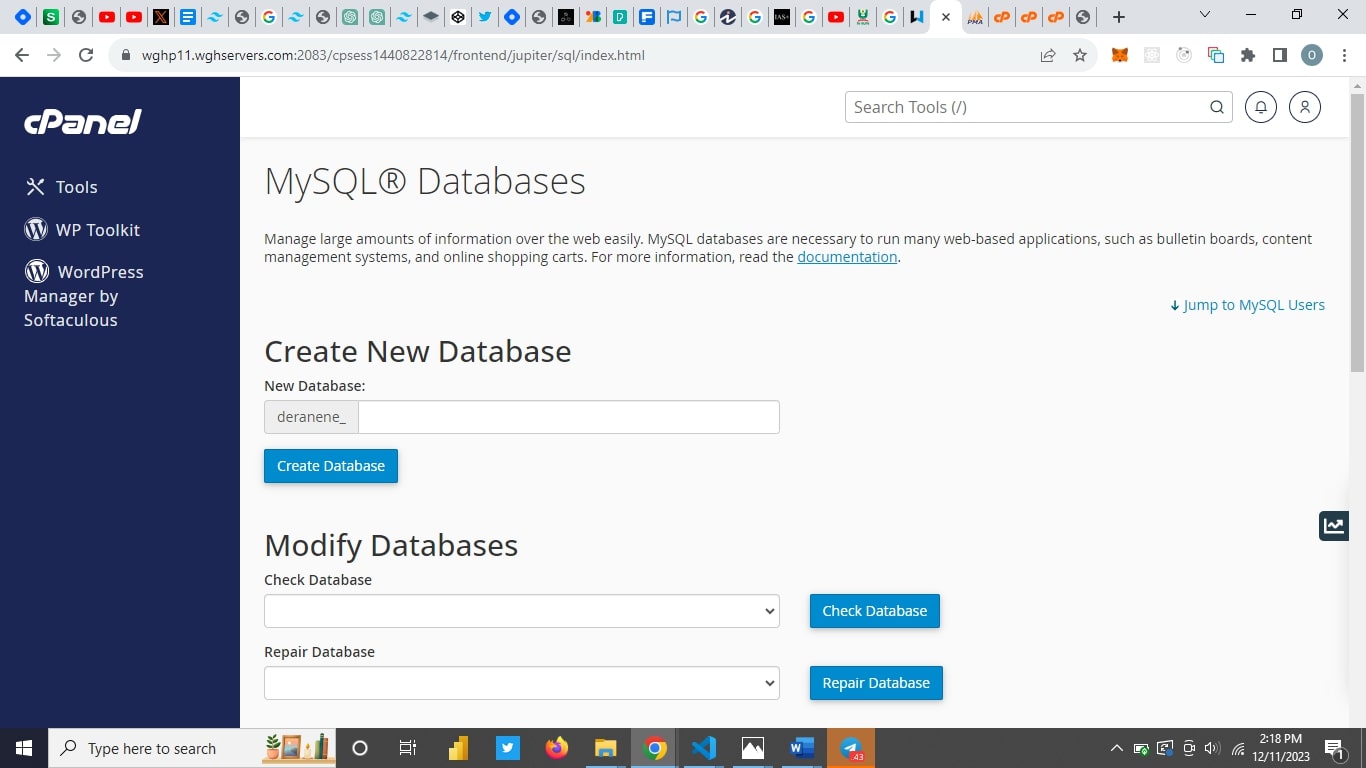
Task: Click the Check Database button
Action: [875, 611]
